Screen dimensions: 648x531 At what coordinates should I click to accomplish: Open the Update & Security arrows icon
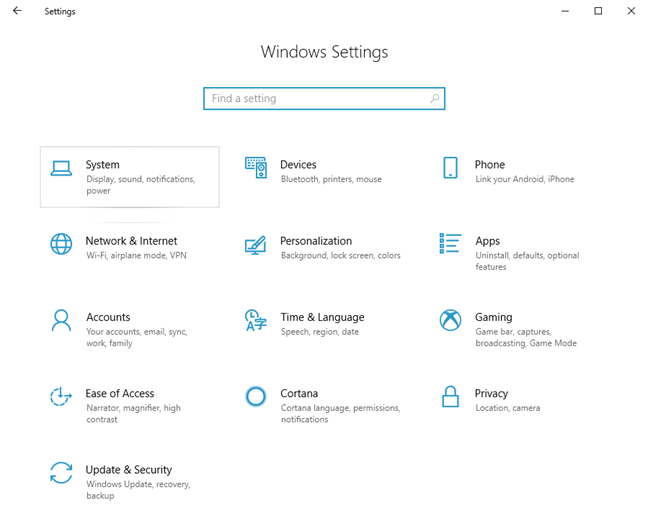point(61,473)
